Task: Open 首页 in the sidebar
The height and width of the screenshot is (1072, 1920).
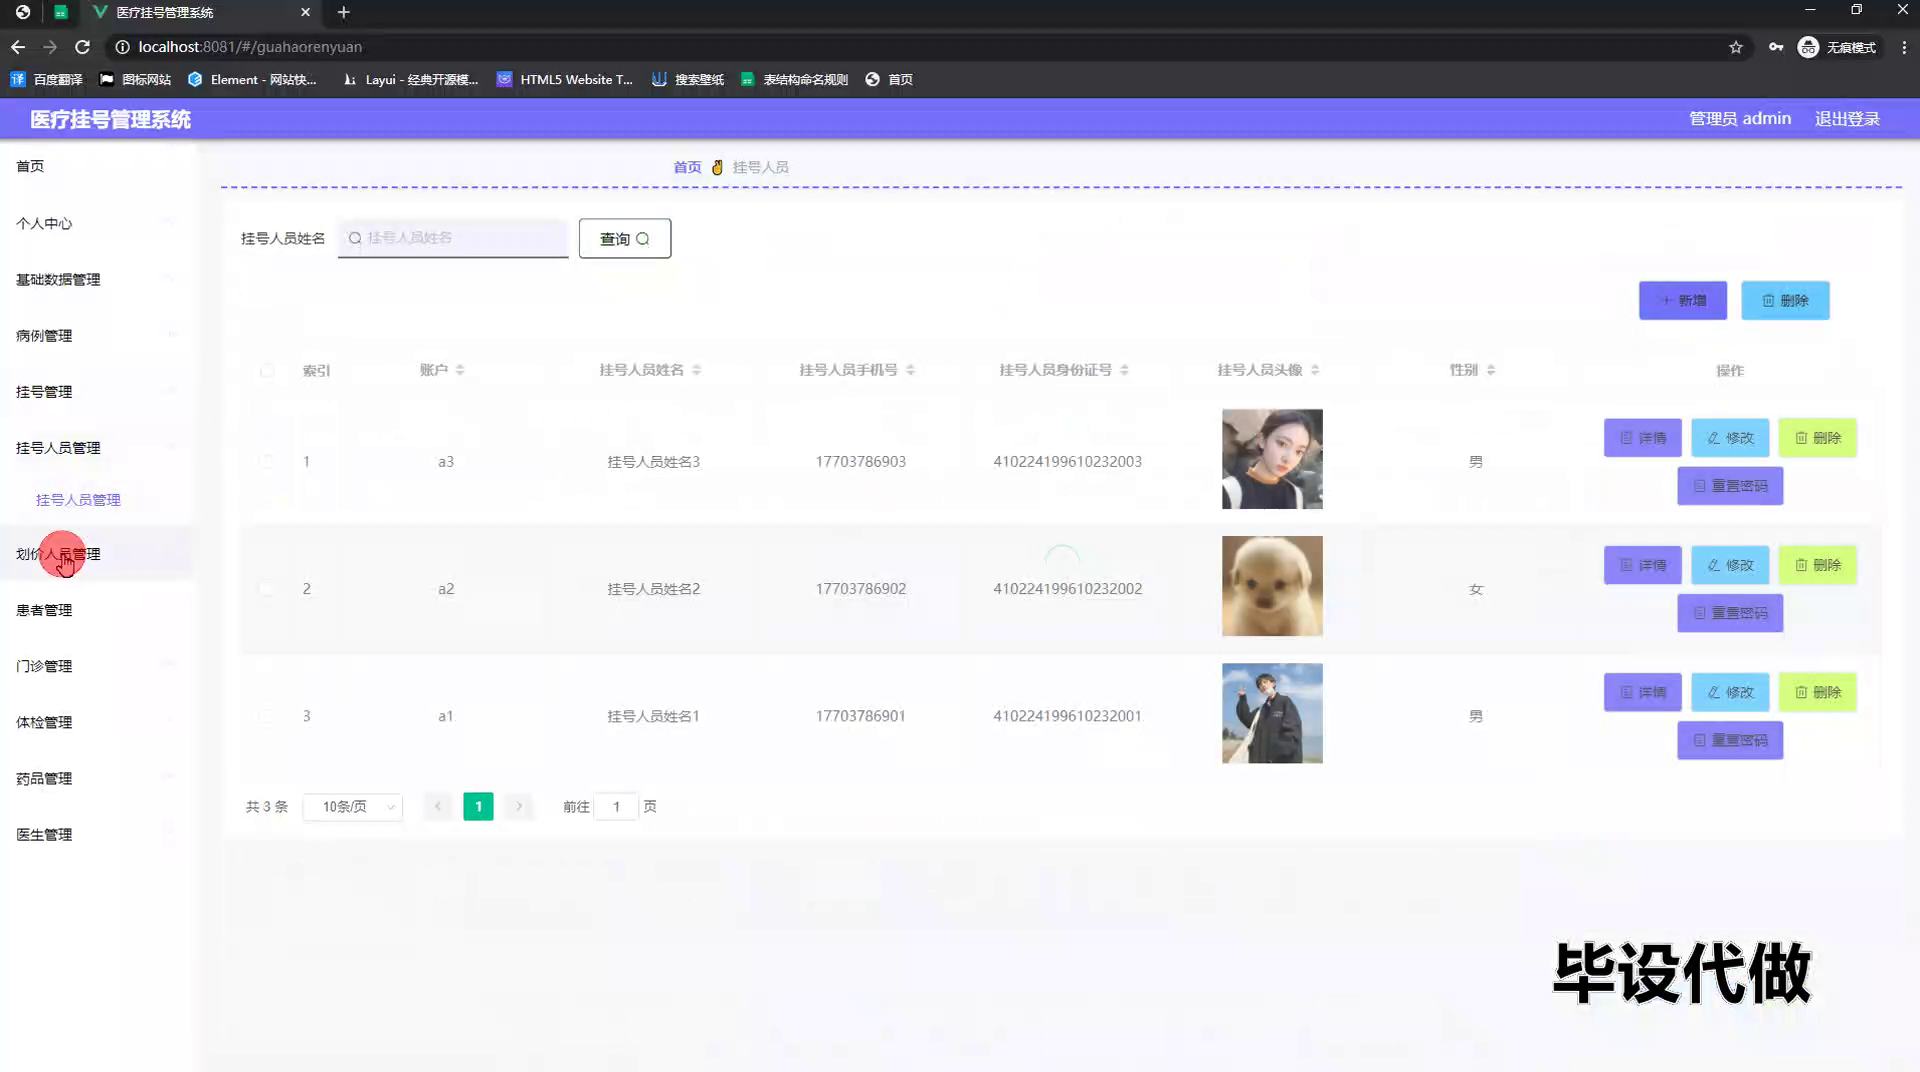Action: (x=97, y=166)
